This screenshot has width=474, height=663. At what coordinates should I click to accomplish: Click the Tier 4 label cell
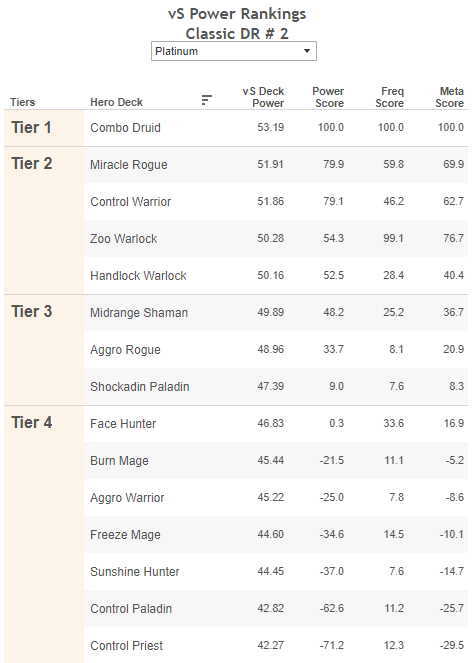click(x=44, y=534)
